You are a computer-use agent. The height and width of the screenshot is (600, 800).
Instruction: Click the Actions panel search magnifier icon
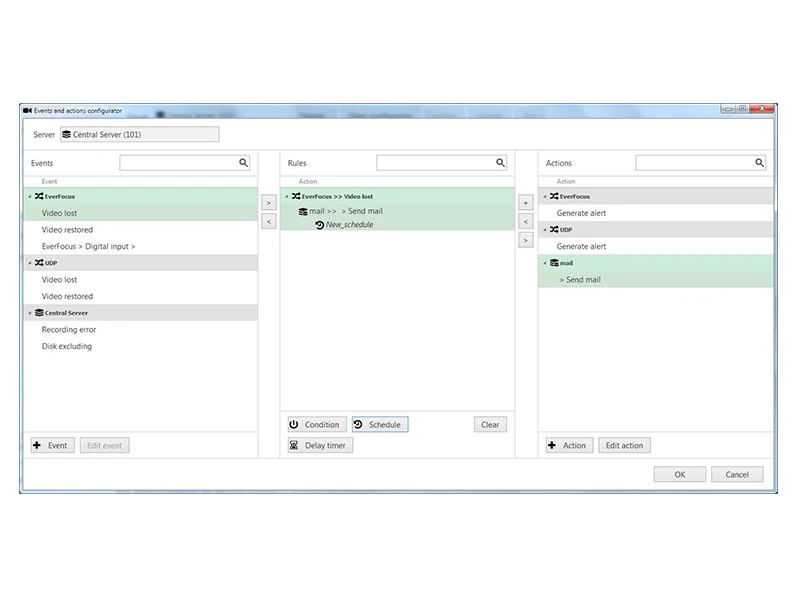coord(759,162)
